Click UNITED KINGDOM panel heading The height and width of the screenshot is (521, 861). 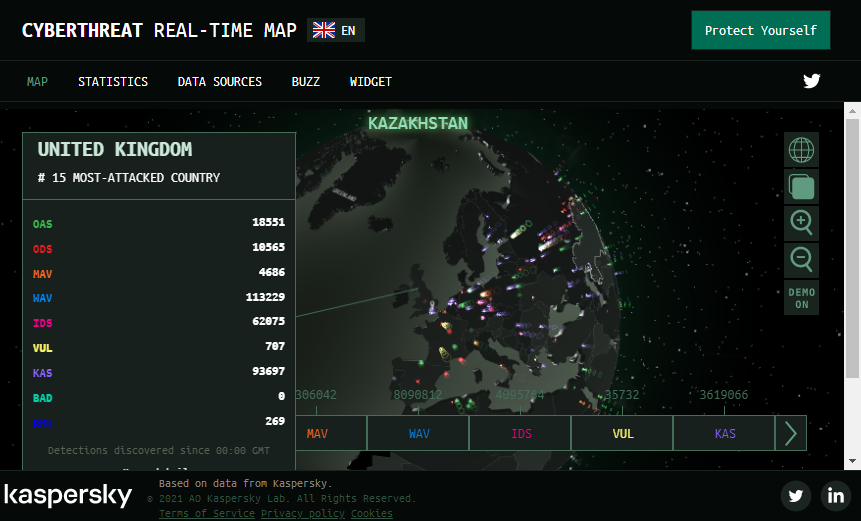[115, 149]
